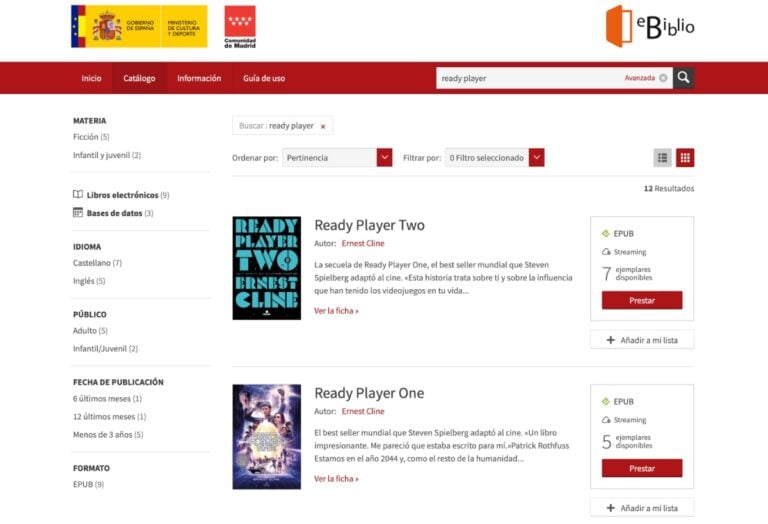Click the plus icon for Ready Player One list
Screen dimensions: 768x524
click(610, 508)
